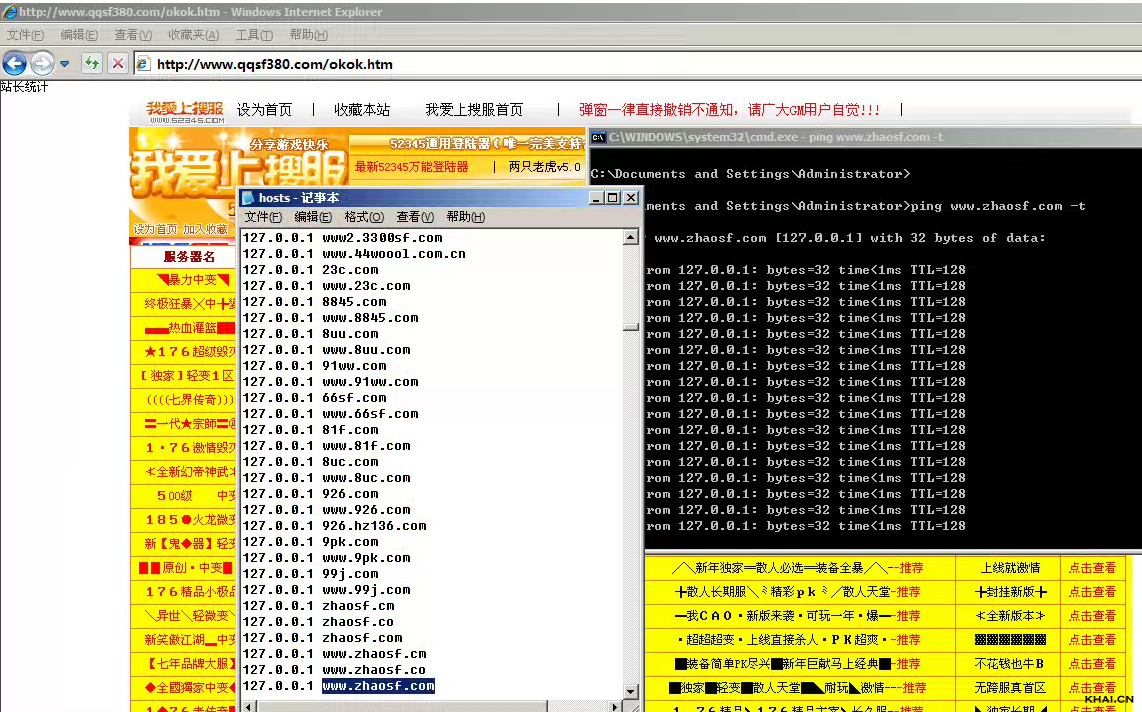Open Notepad 格式(O) format menu

pos(364,217)
